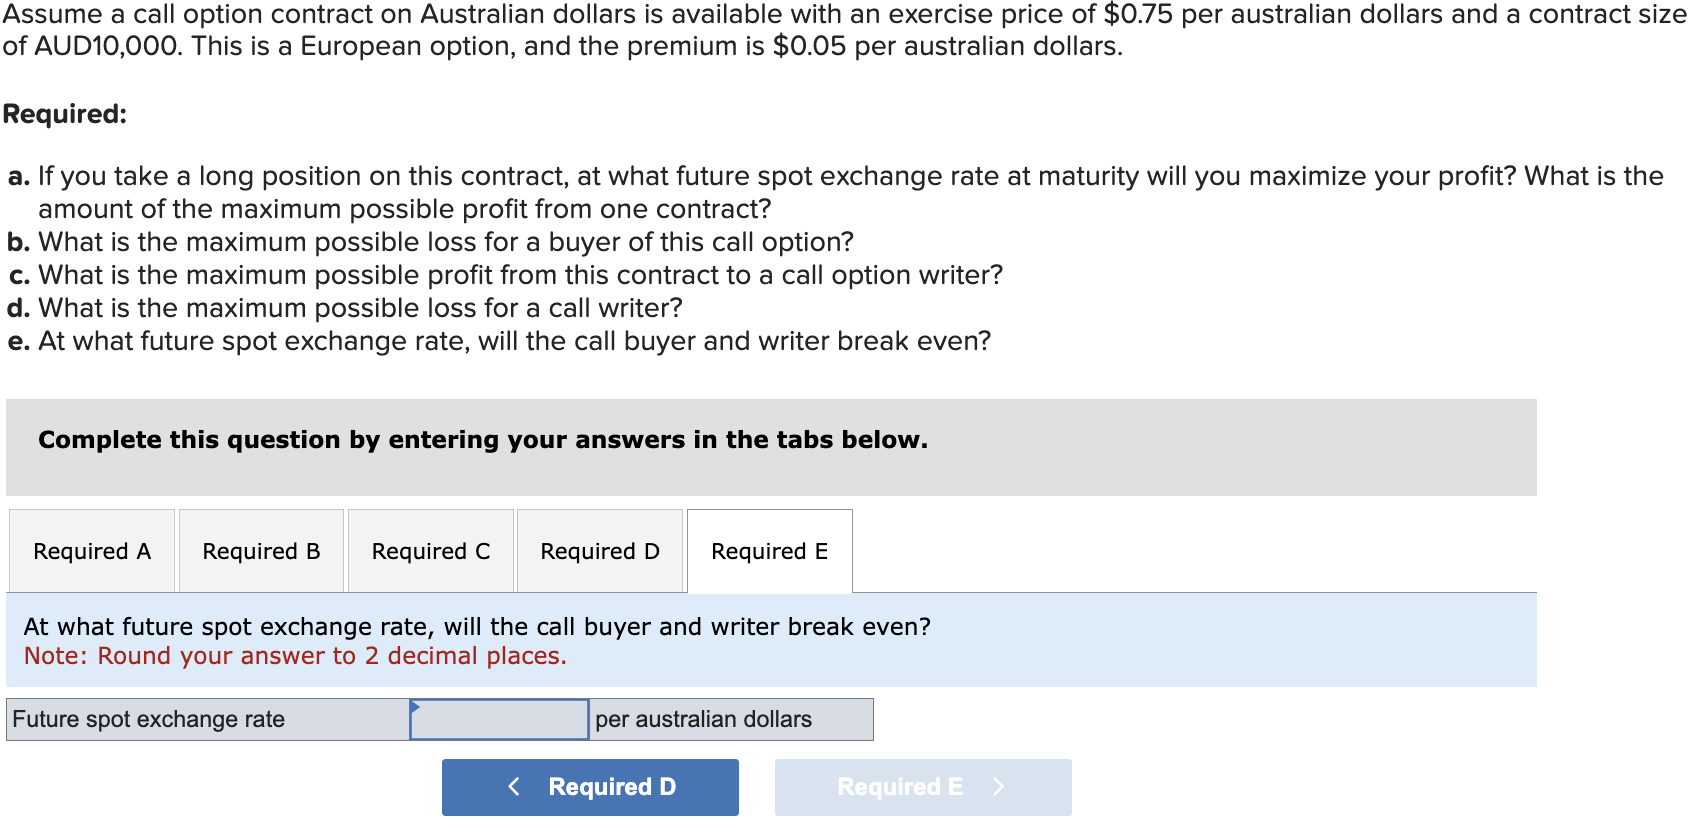Click the Required heading text

(x=65, y=113)
